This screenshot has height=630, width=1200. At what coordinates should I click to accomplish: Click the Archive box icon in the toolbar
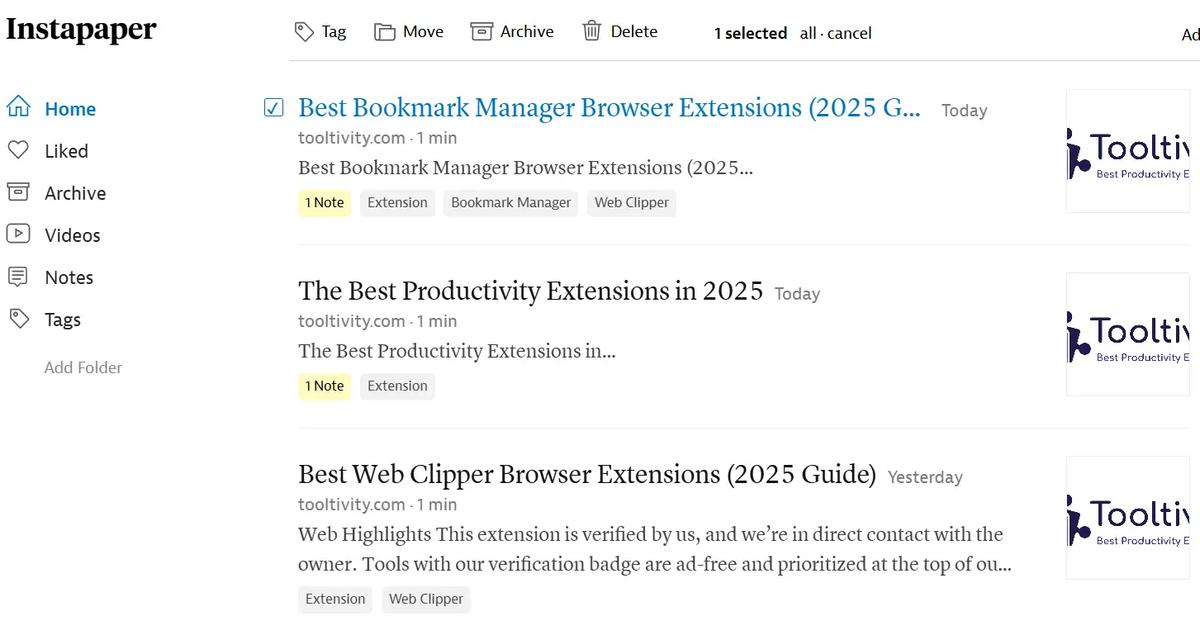pos(481,32)
